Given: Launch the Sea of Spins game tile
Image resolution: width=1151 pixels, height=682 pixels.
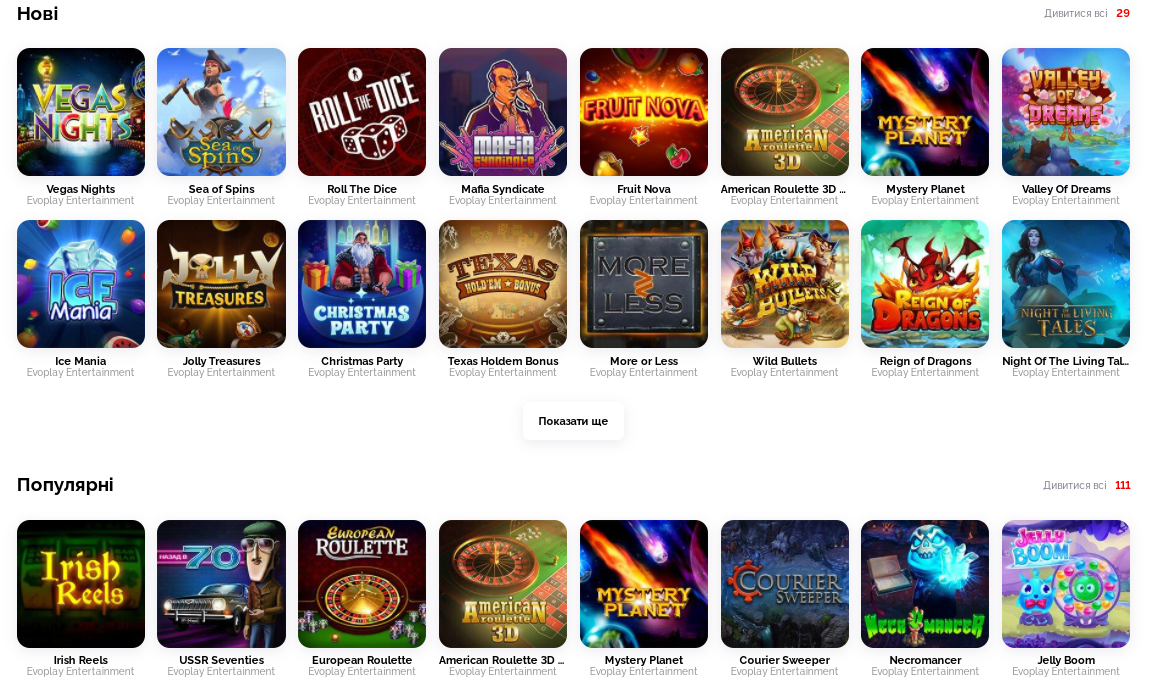Looking at the screenshot, I should tap(221, 112).
